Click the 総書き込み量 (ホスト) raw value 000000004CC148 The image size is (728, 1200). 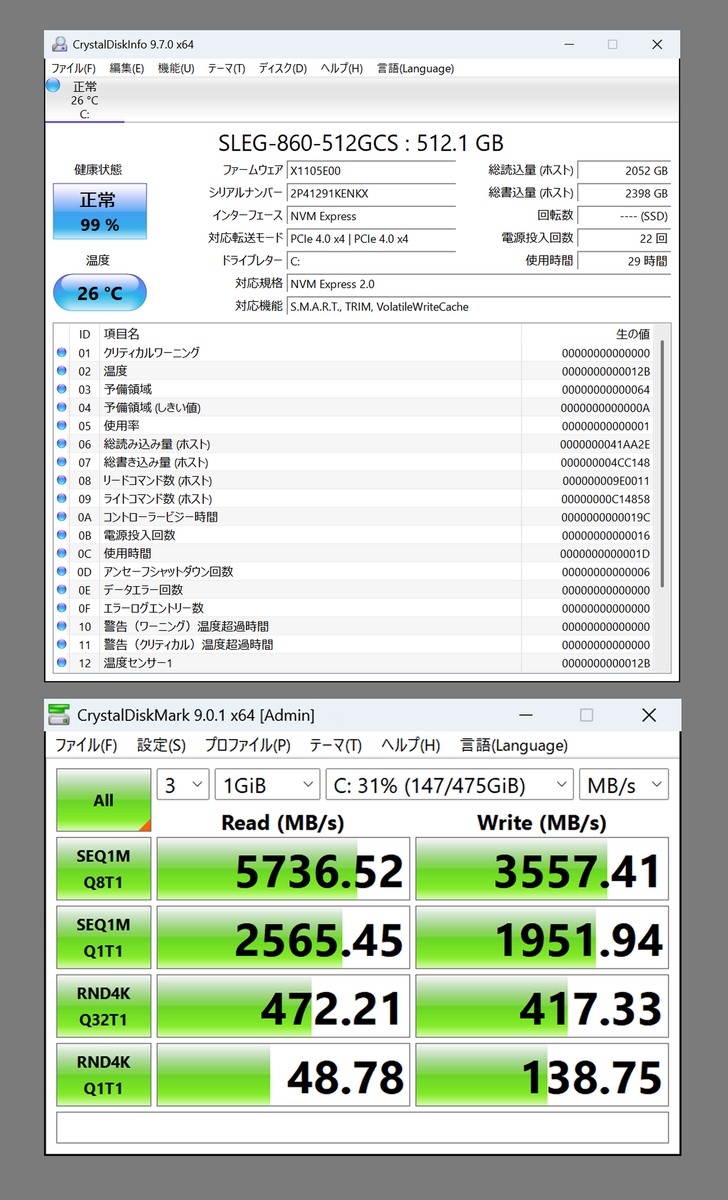[x=605, y=463]
